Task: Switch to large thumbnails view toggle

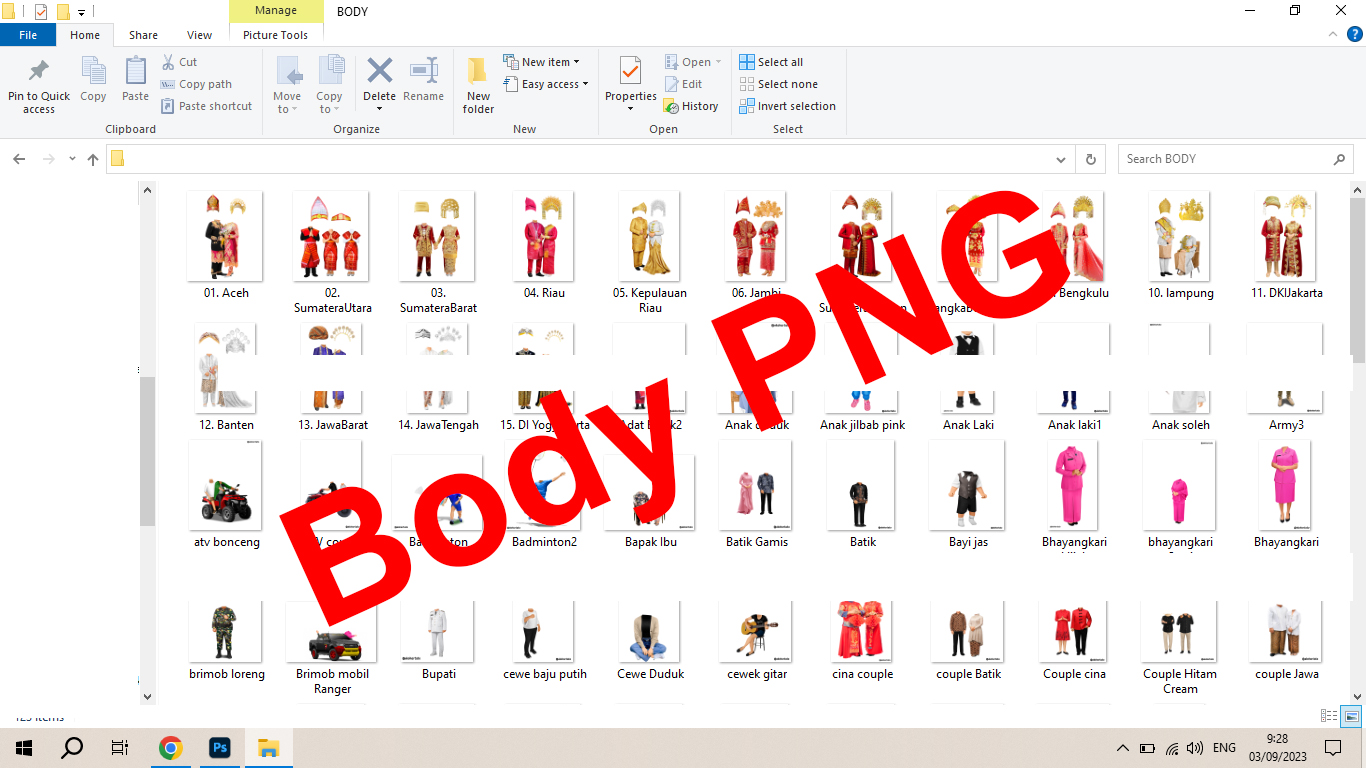Action: coord(1351,716)
